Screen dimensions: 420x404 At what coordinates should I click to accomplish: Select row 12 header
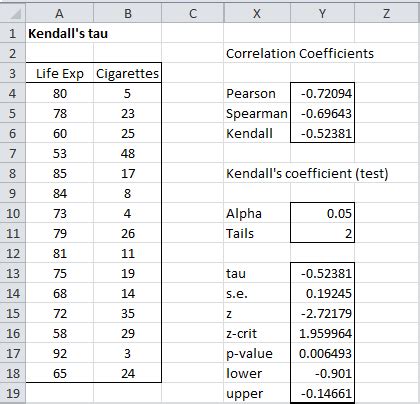[12, 253]
